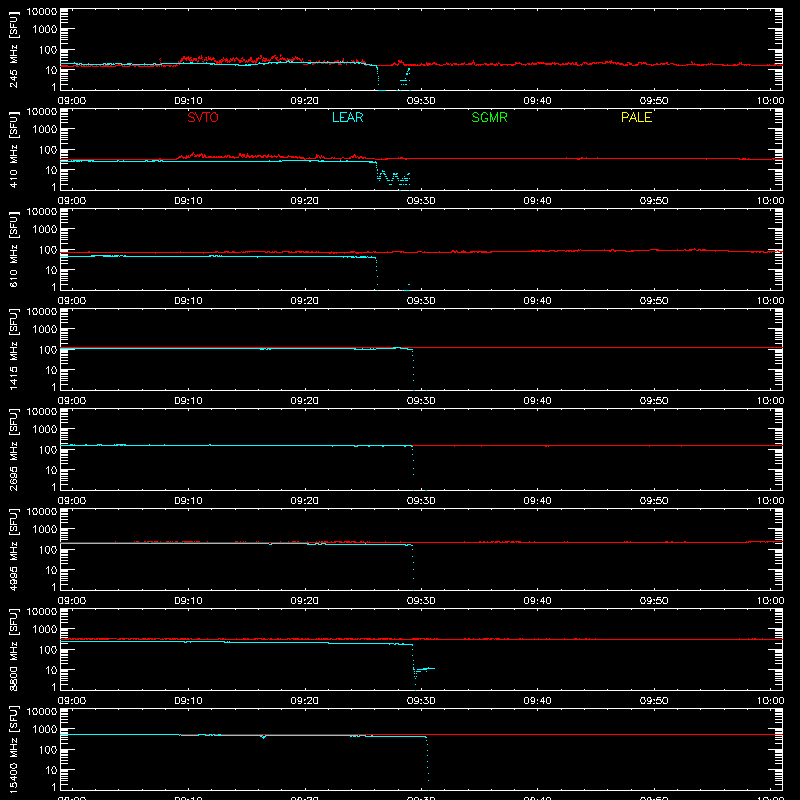Click 09:10 label under the 245 MHz panel
The image size is (800, 800).
pos(188,101)
